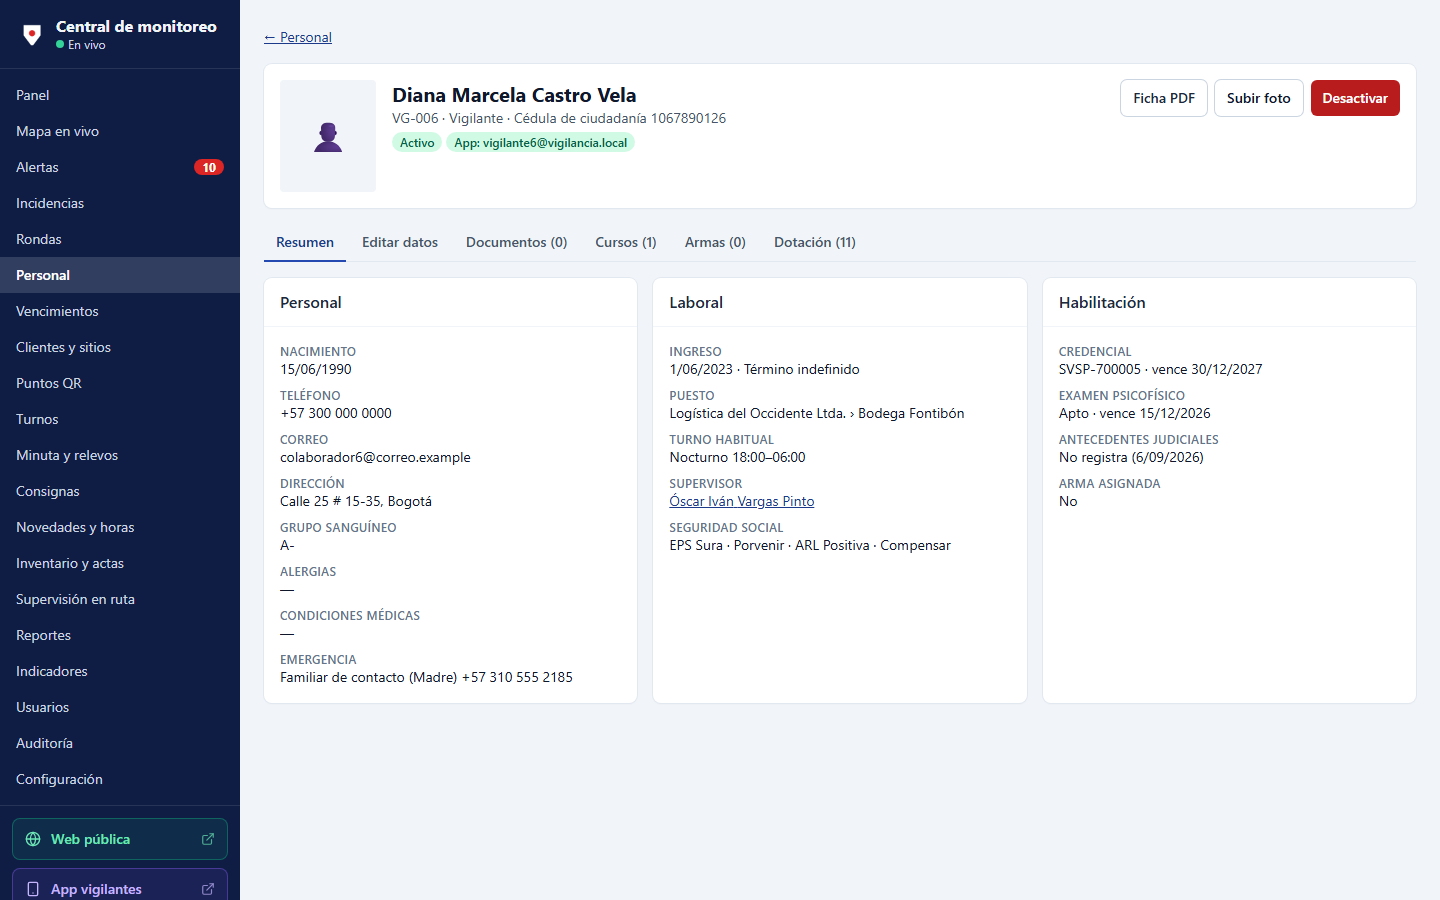Click the Activo status badge

(x=417, y=143)
